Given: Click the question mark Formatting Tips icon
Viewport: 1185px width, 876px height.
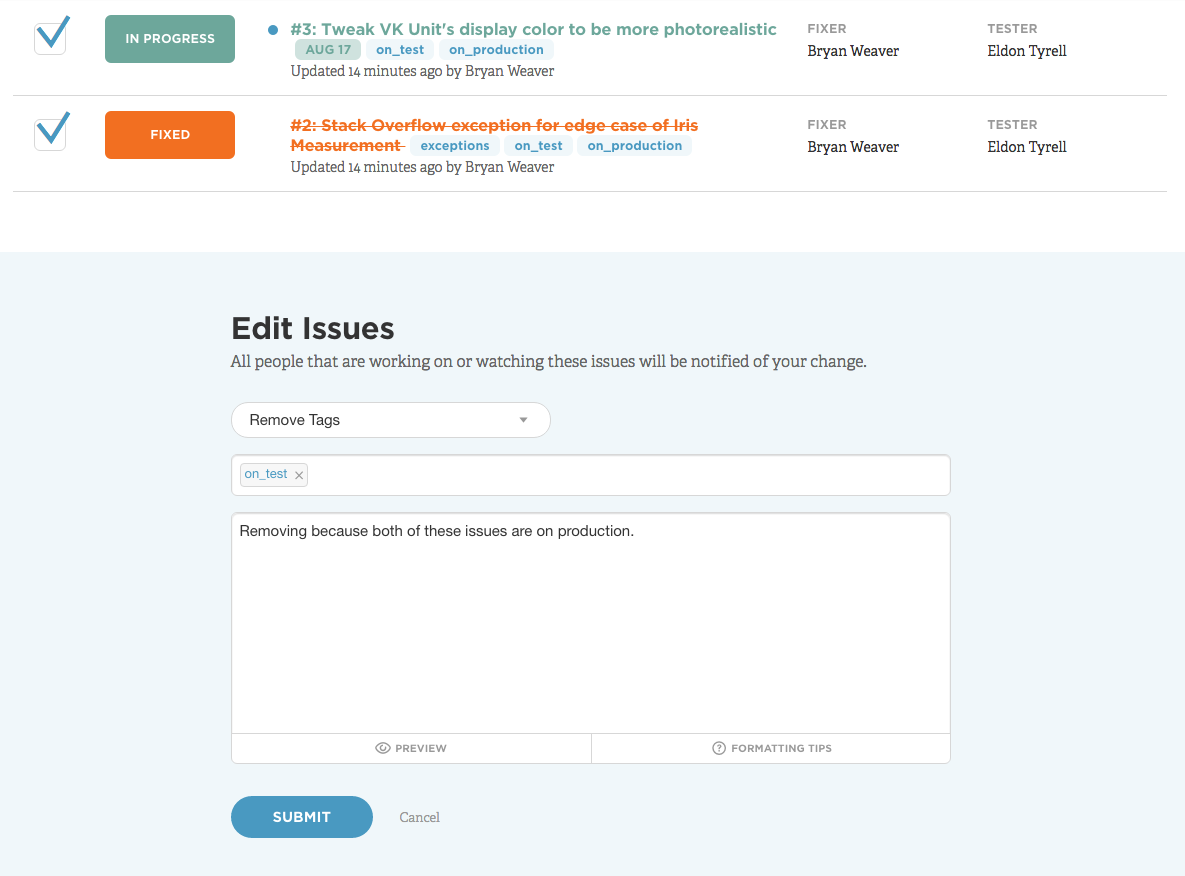Looking at the screenshot, I should pos(718,748).
